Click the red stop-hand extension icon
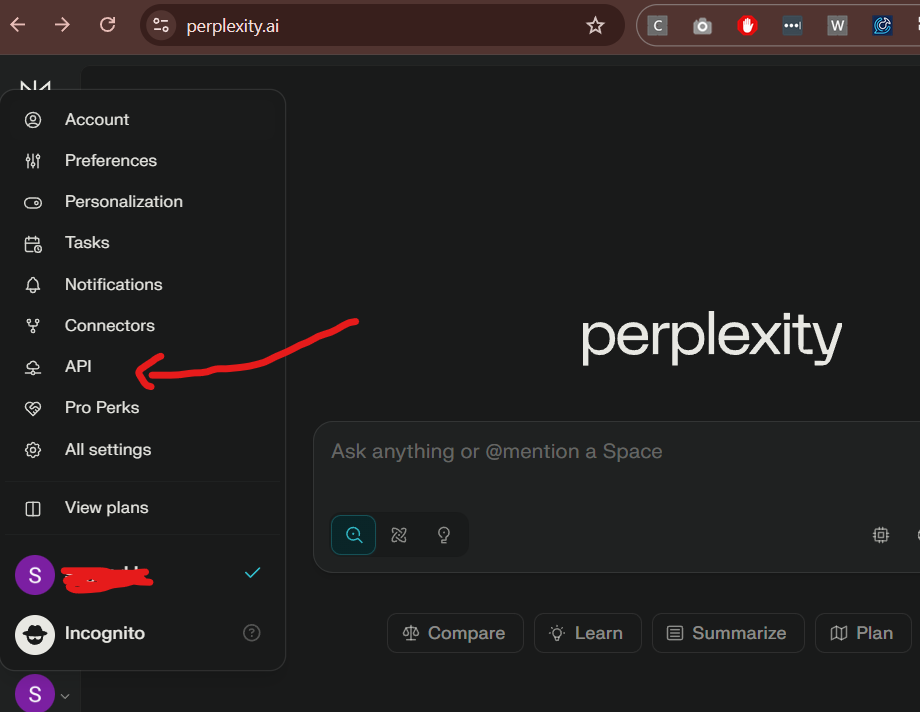This screenshot has width=920, height=712. [x=747, y=25]
